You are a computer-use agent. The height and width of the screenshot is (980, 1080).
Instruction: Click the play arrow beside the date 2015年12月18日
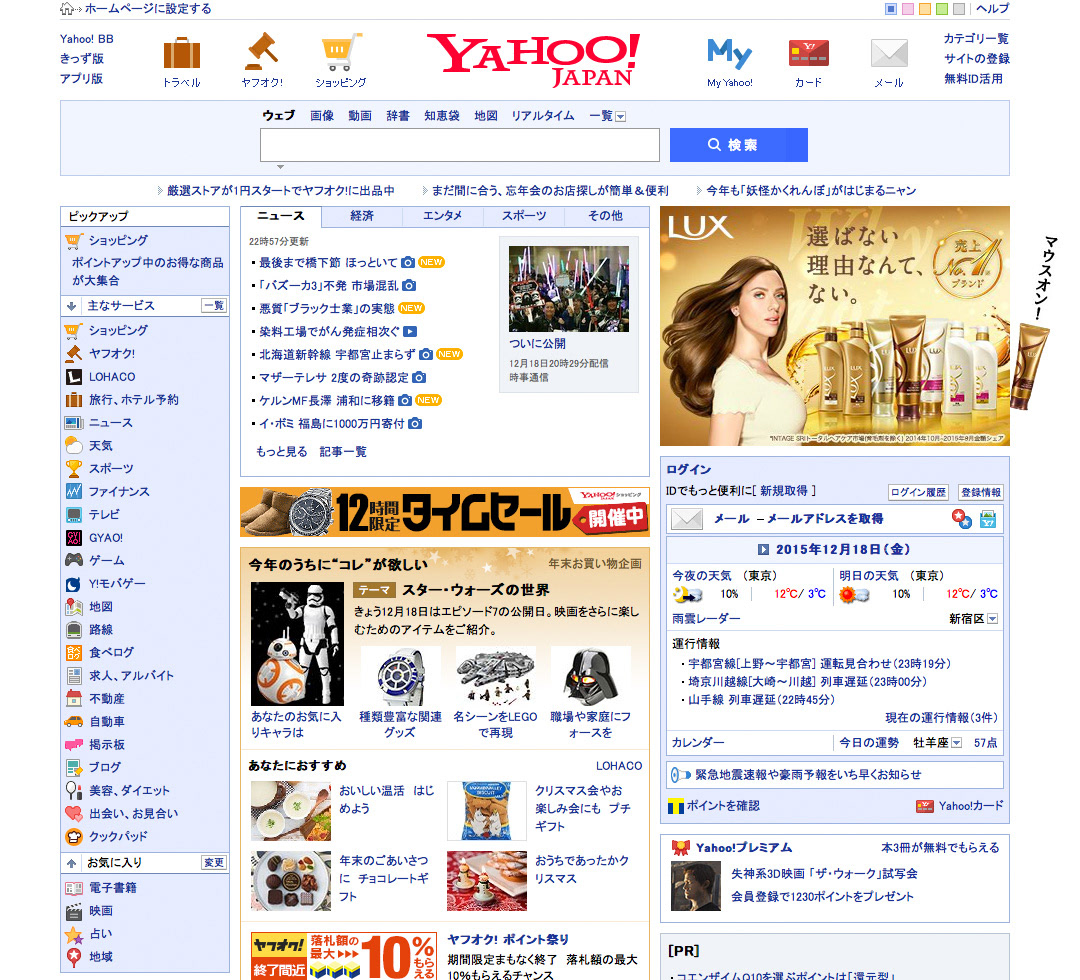(763, 549)
